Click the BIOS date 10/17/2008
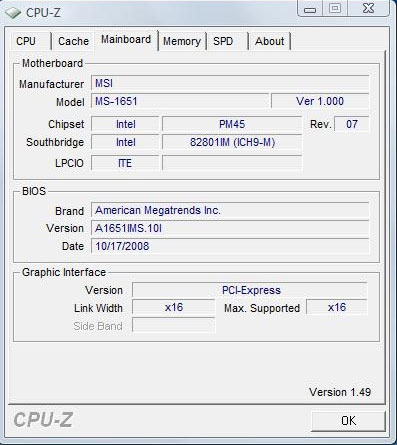This screenshot has width=397, height=445. point(230,246)
